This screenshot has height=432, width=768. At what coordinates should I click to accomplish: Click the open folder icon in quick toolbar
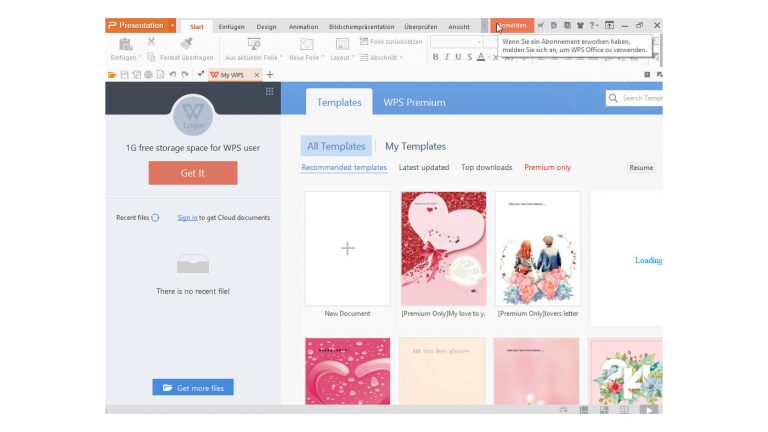pos(112,75)
